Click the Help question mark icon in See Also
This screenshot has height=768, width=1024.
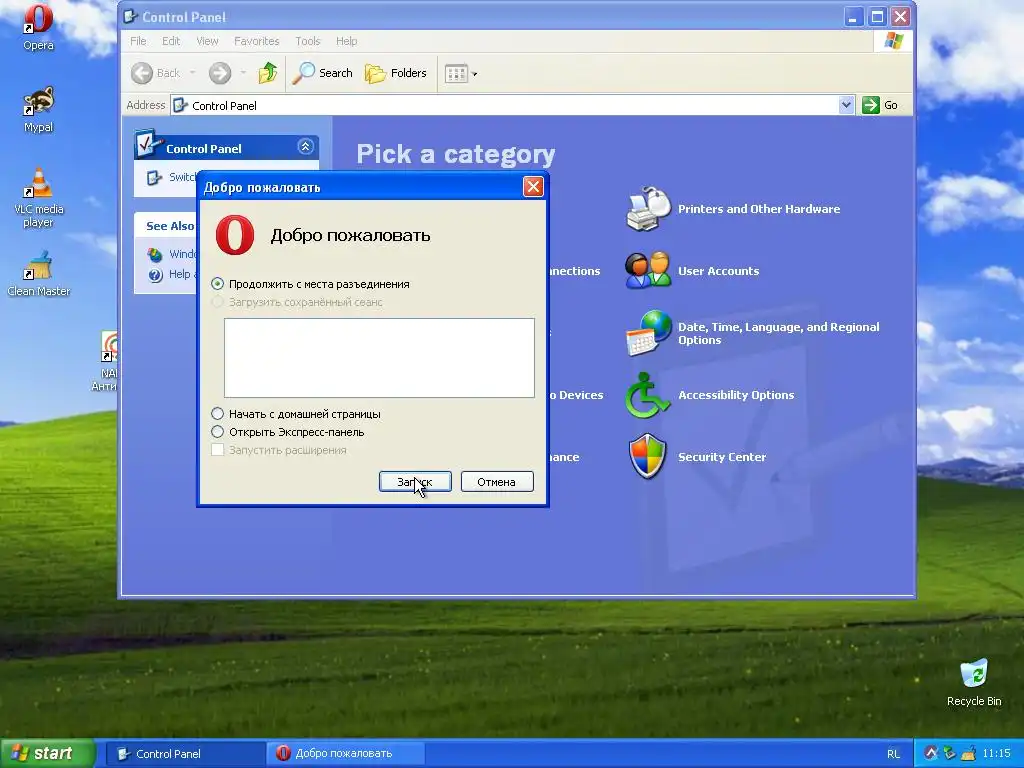click(x=155, y=275)
